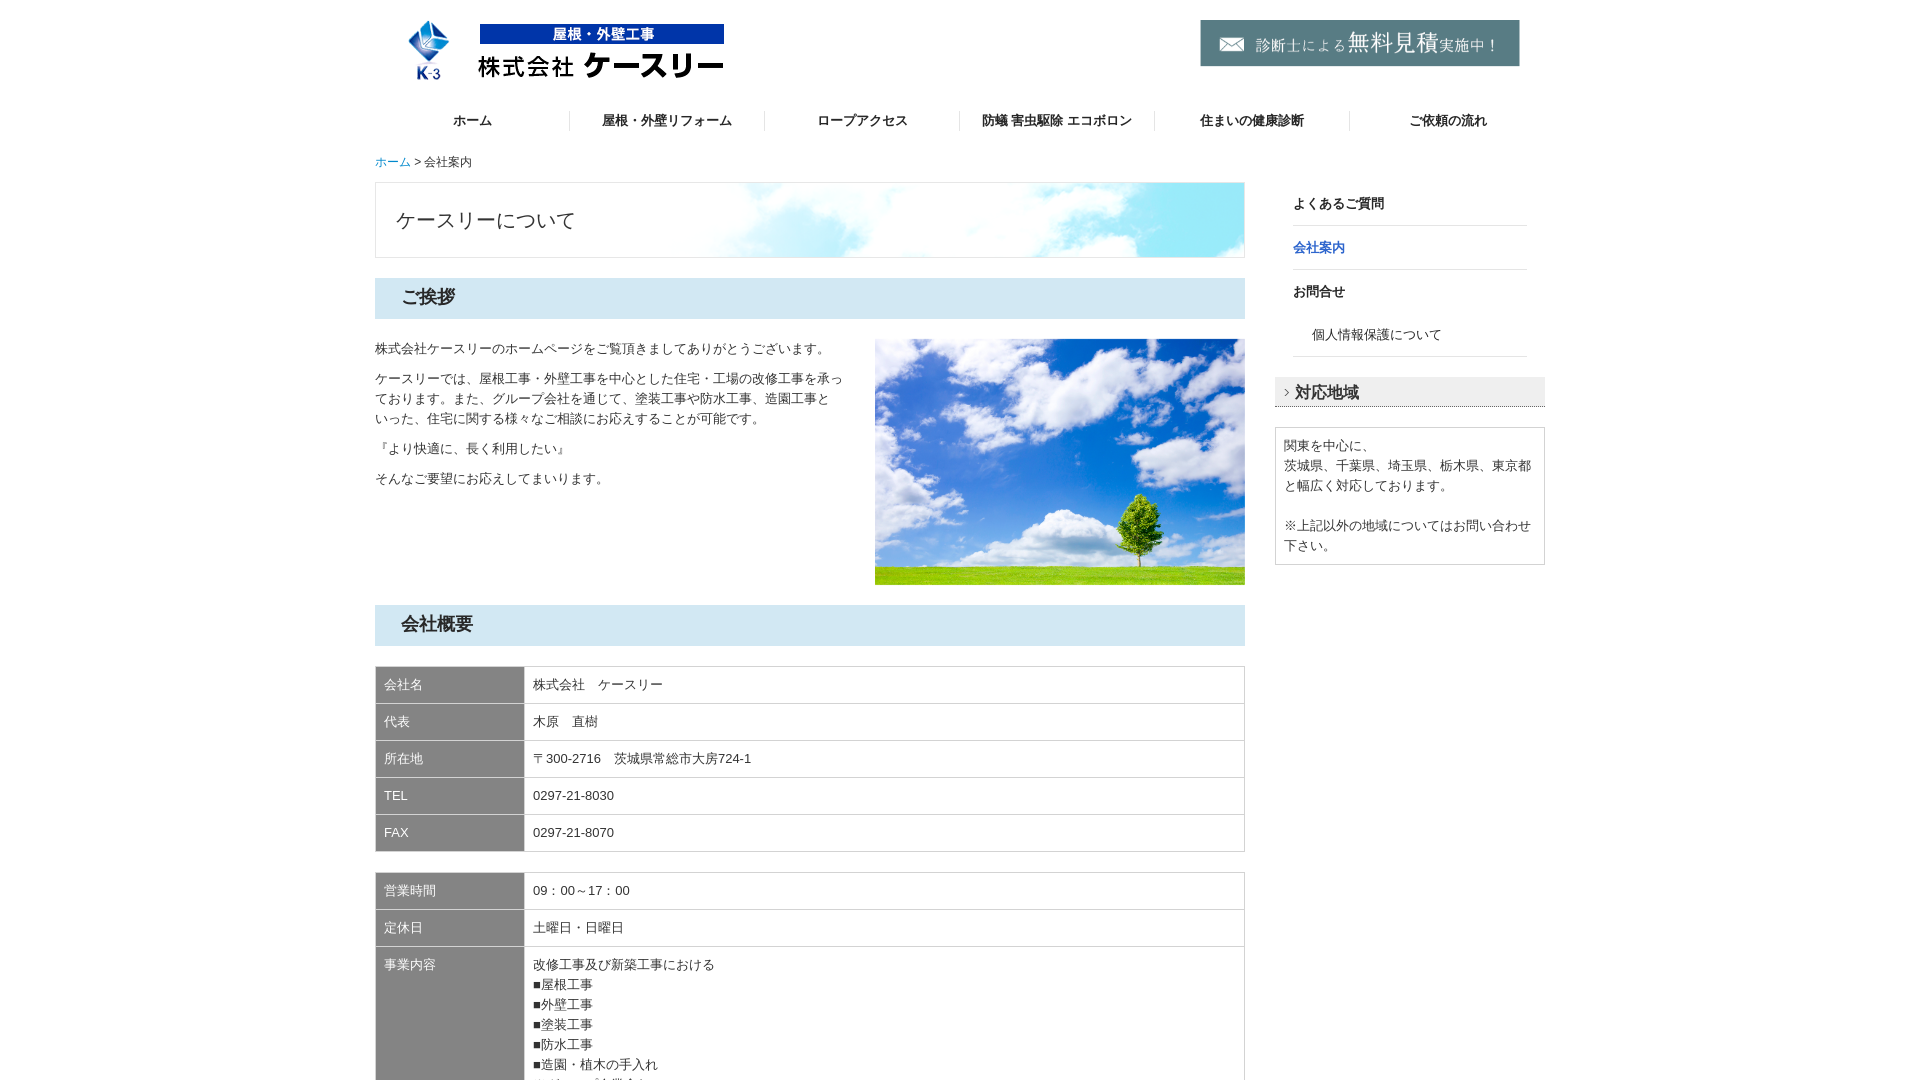Viewport: 1920px width, 1080px height.
Task: Click the 営業時間 table header cell
Action: tap(450, 891)
